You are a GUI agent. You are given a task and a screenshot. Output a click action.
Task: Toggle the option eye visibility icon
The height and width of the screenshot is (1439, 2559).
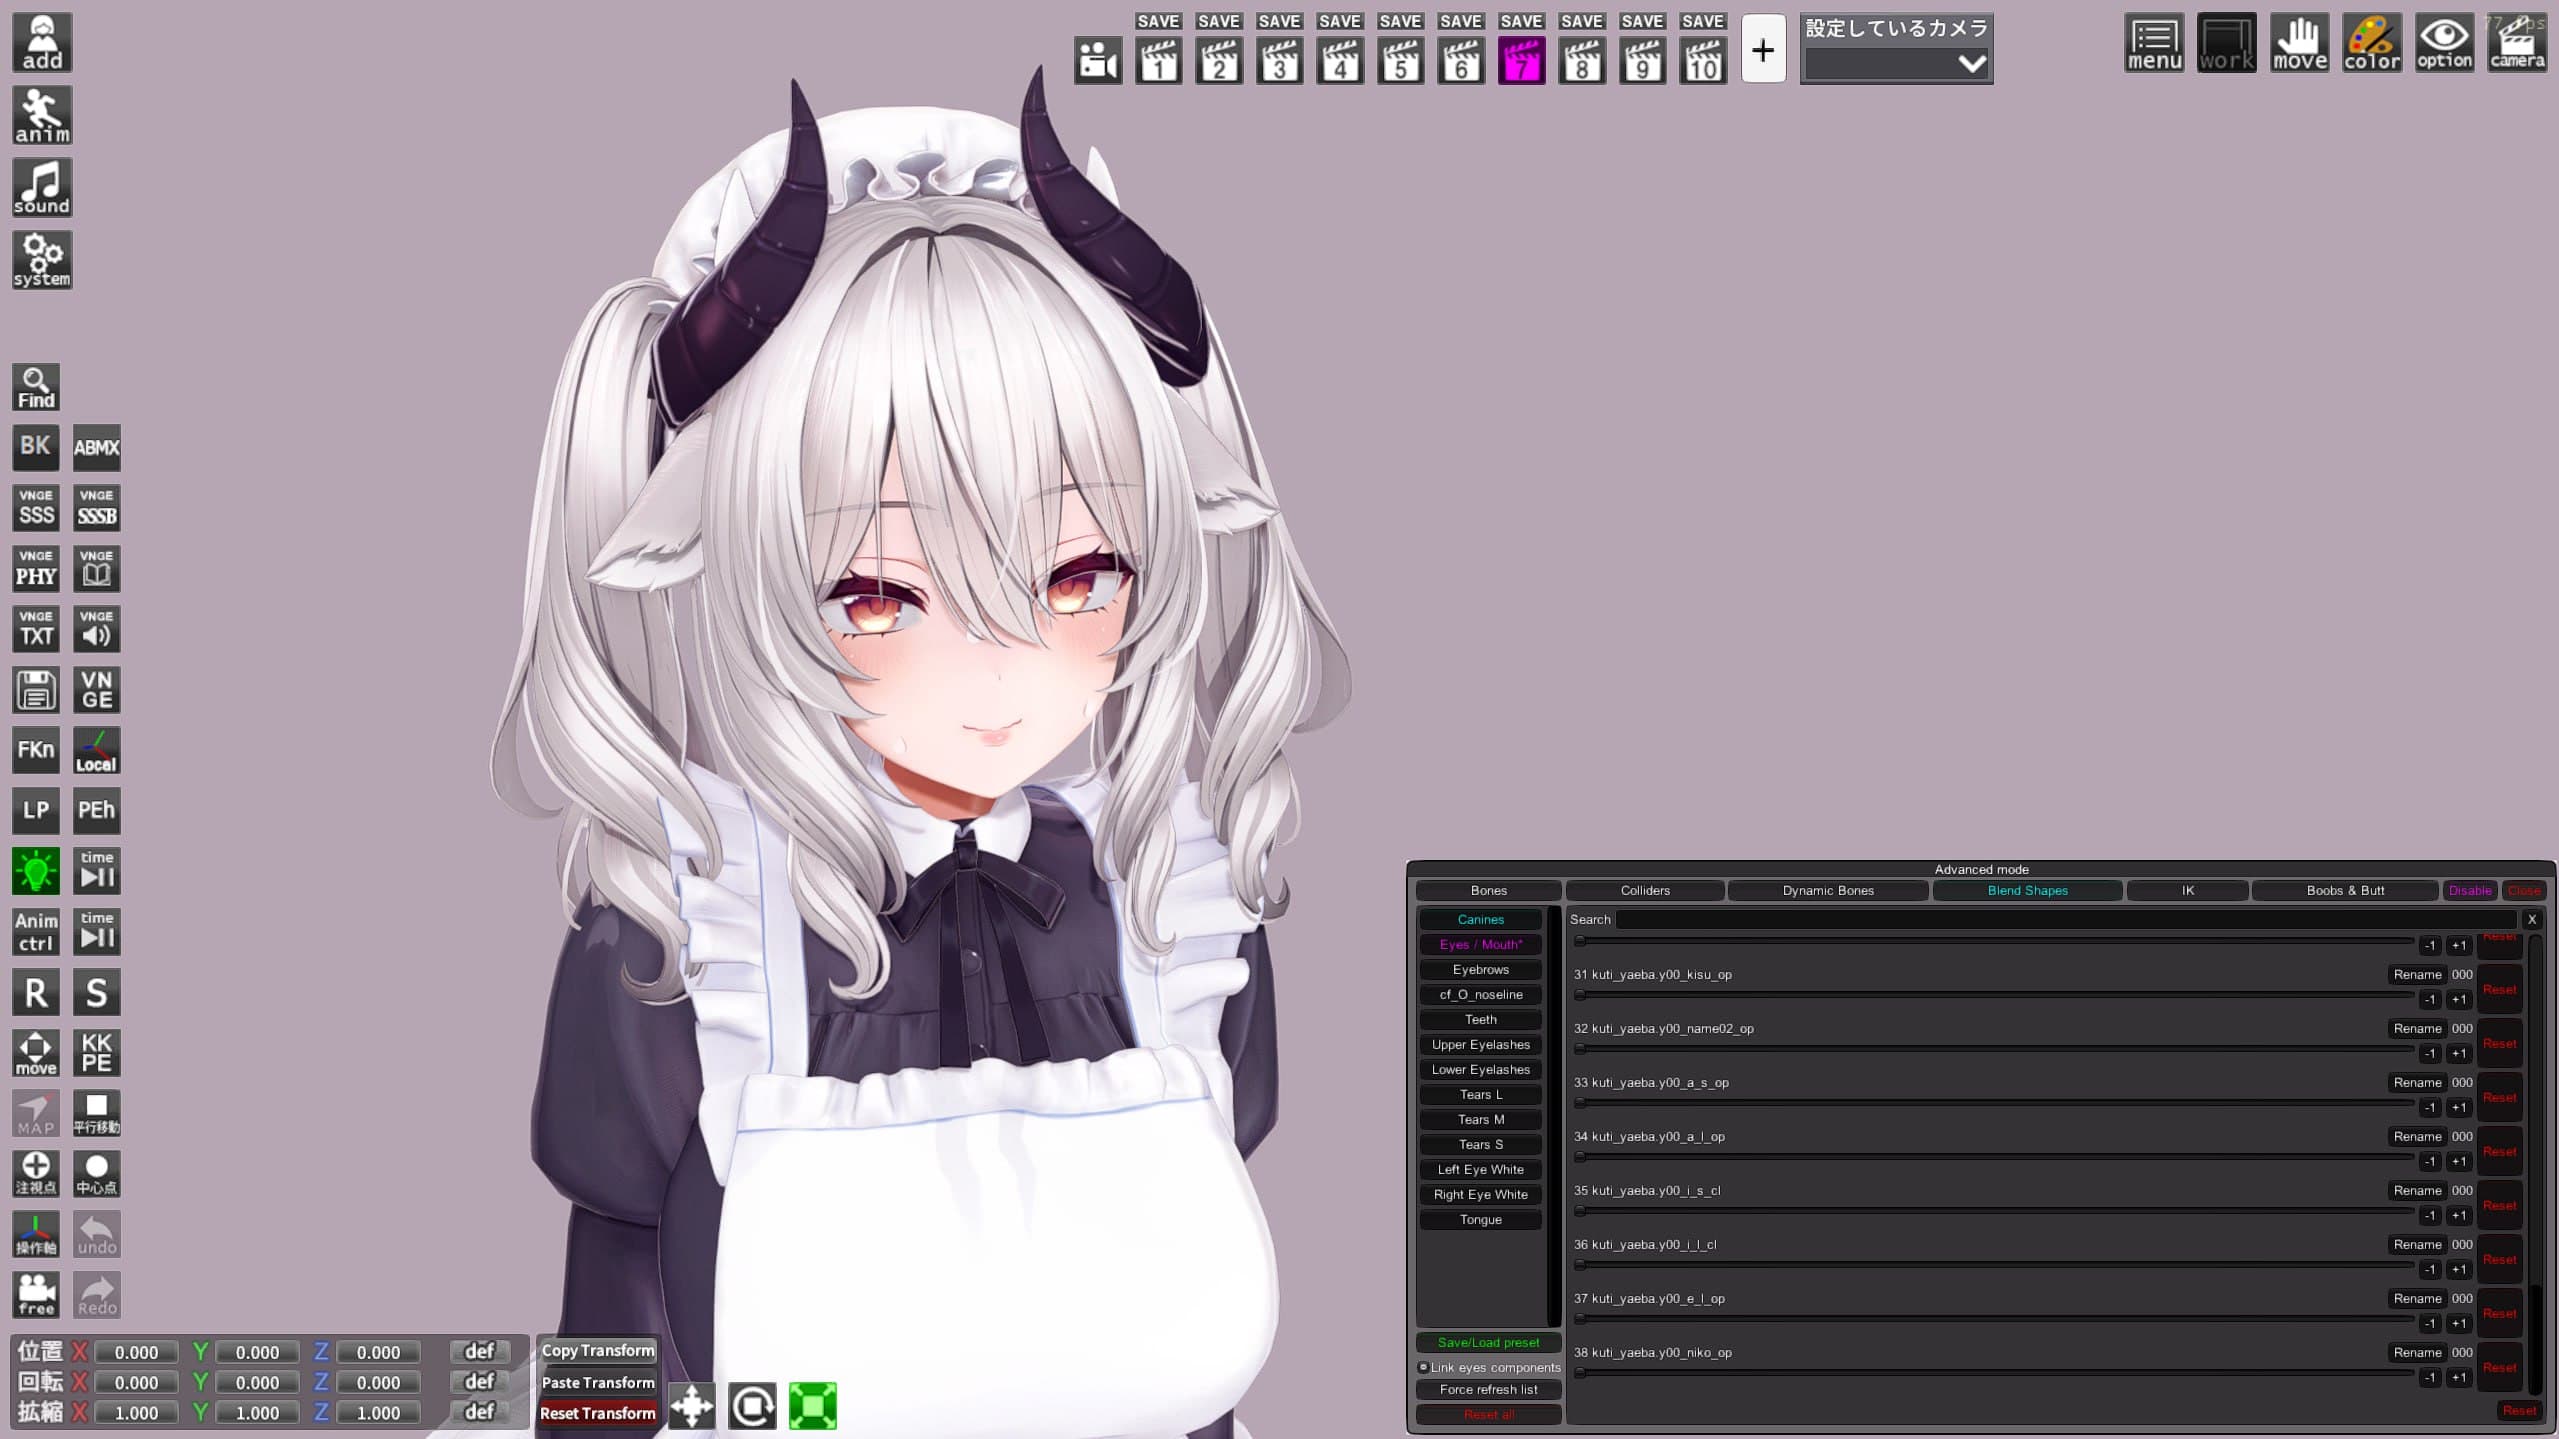2444,43
